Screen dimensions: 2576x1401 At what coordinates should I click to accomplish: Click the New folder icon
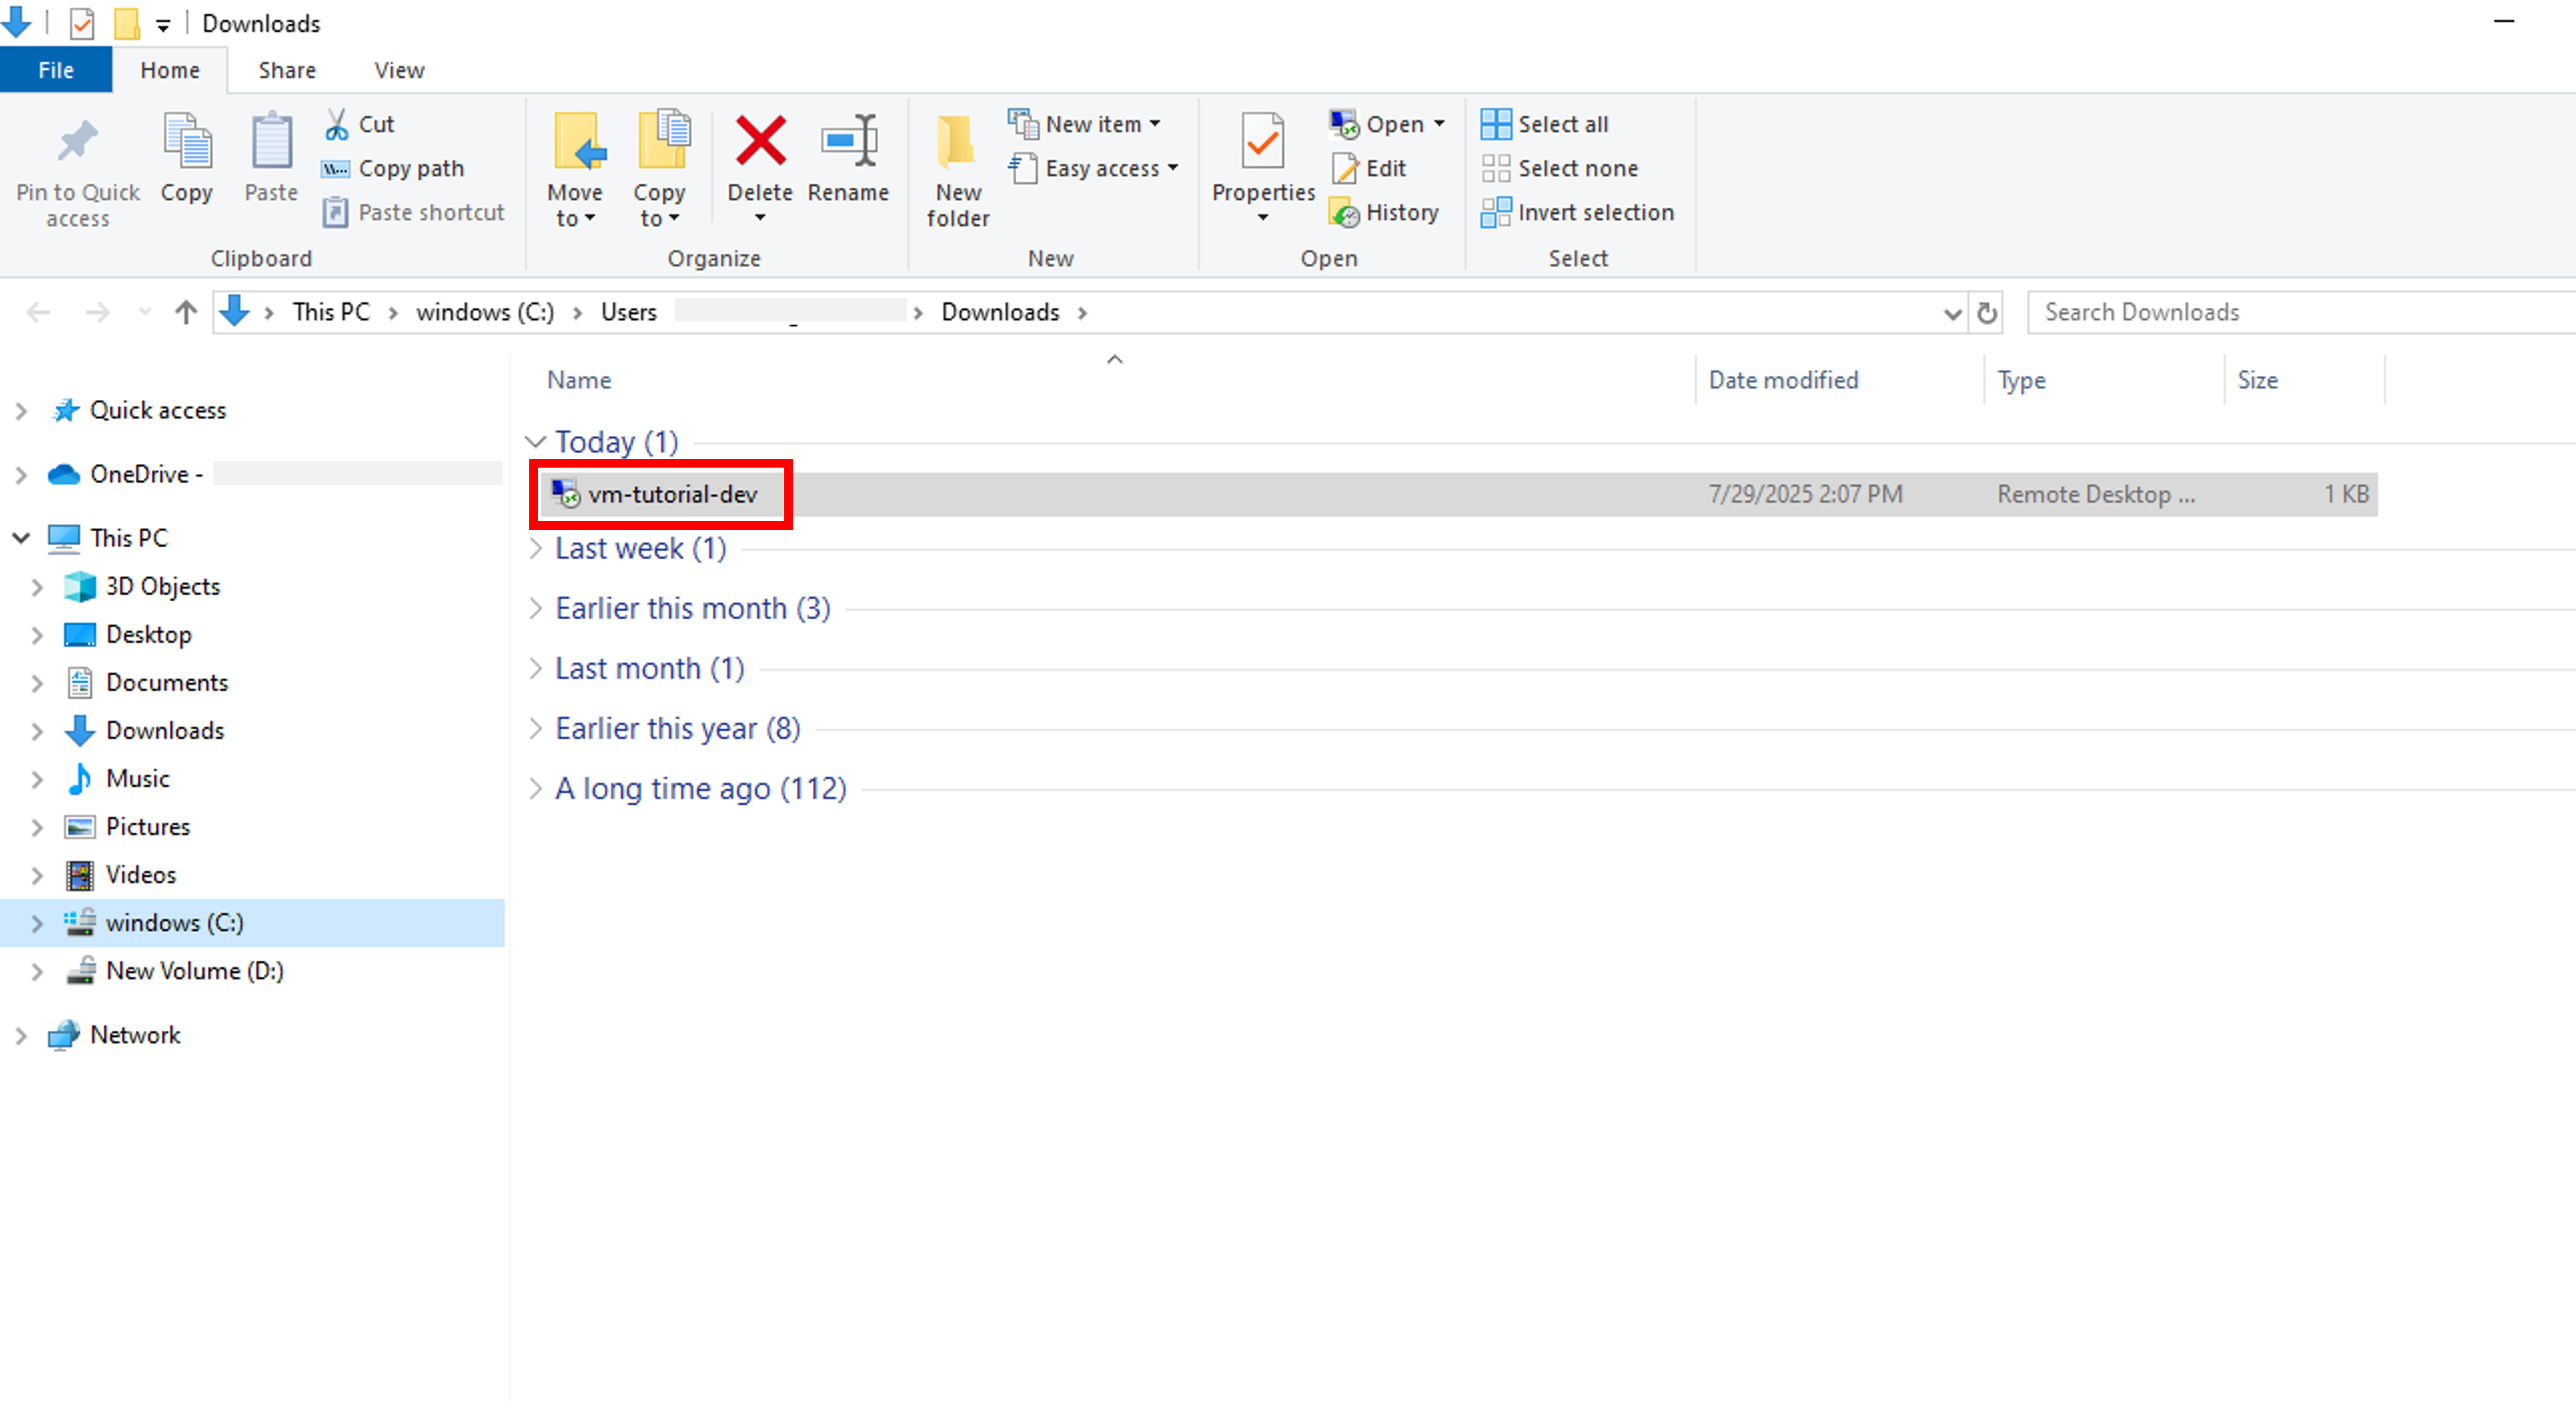point(957,141)
